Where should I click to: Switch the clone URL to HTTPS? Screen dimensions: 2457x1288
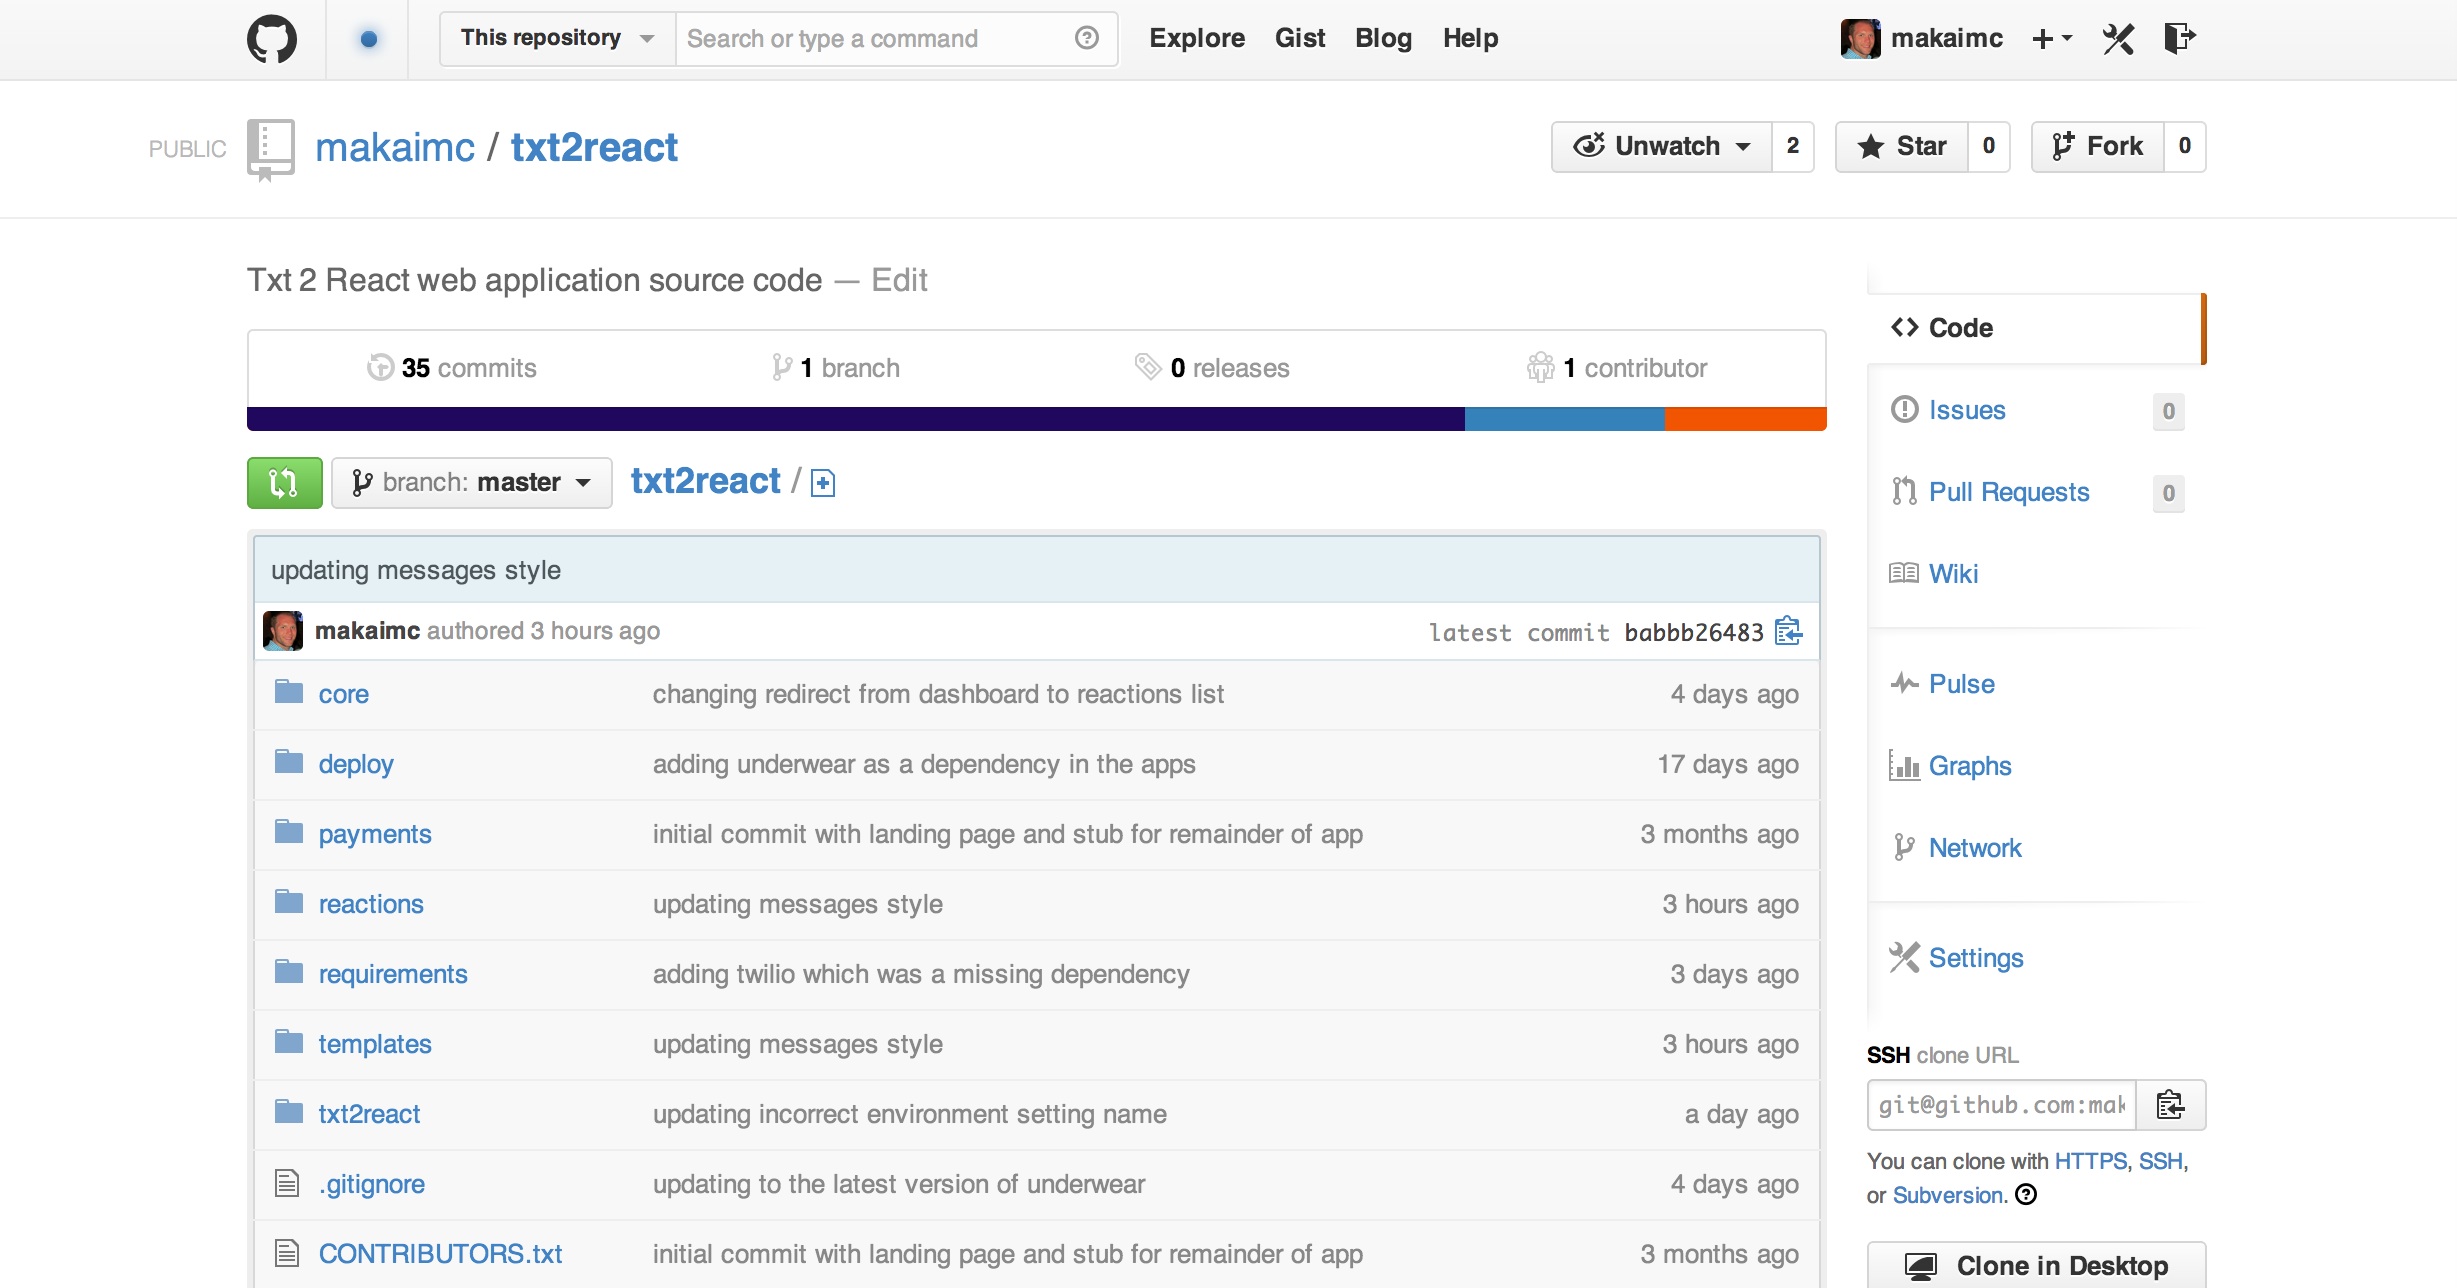point(2090,1161)
